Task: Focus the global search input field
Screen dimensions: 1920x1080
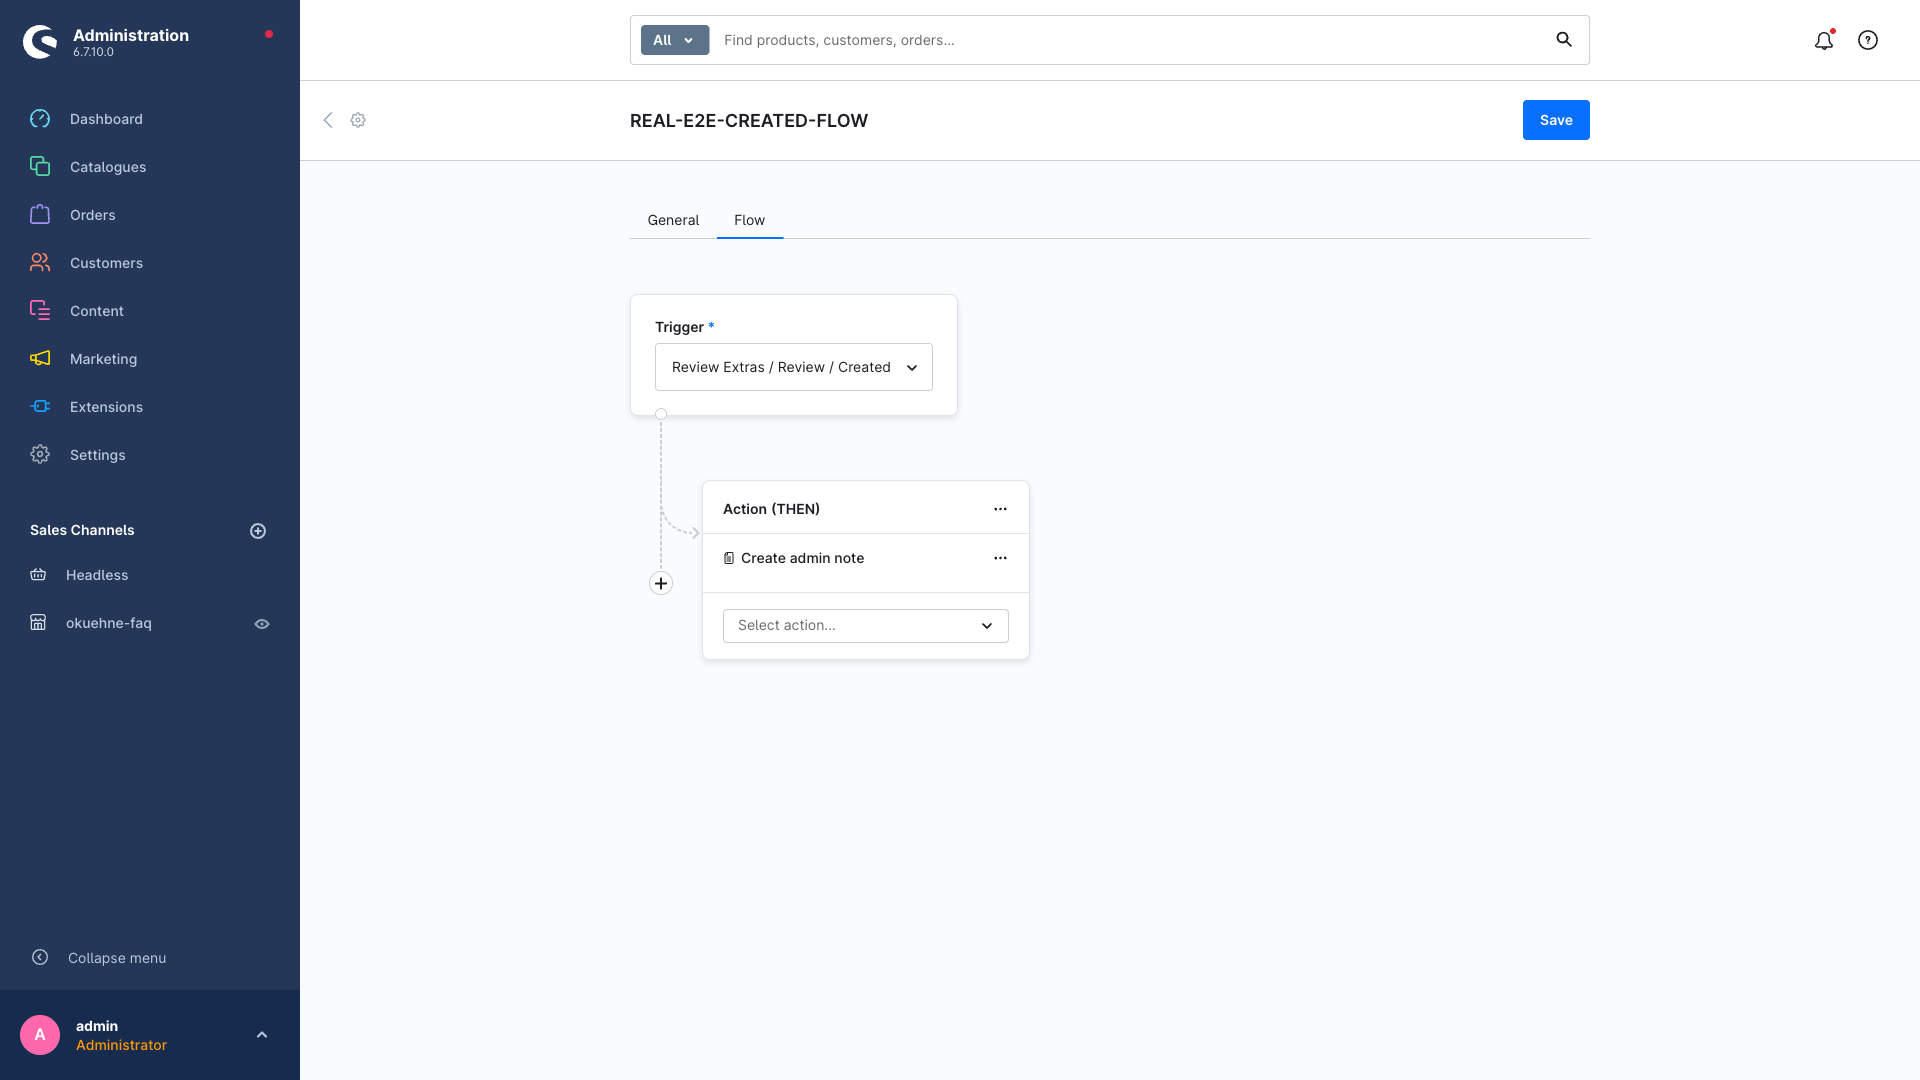Action: (1130, 40)
